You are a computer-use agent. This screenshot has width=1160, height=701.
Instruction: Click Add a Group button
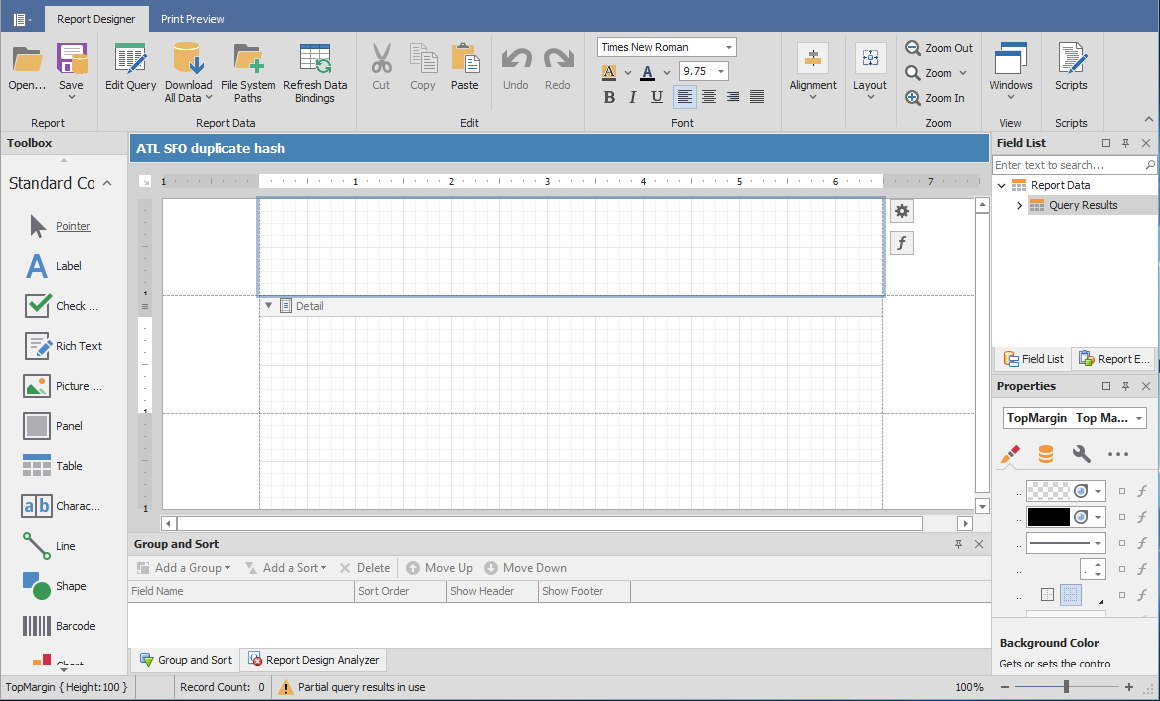pyautogui.click(x=184, y=567)
